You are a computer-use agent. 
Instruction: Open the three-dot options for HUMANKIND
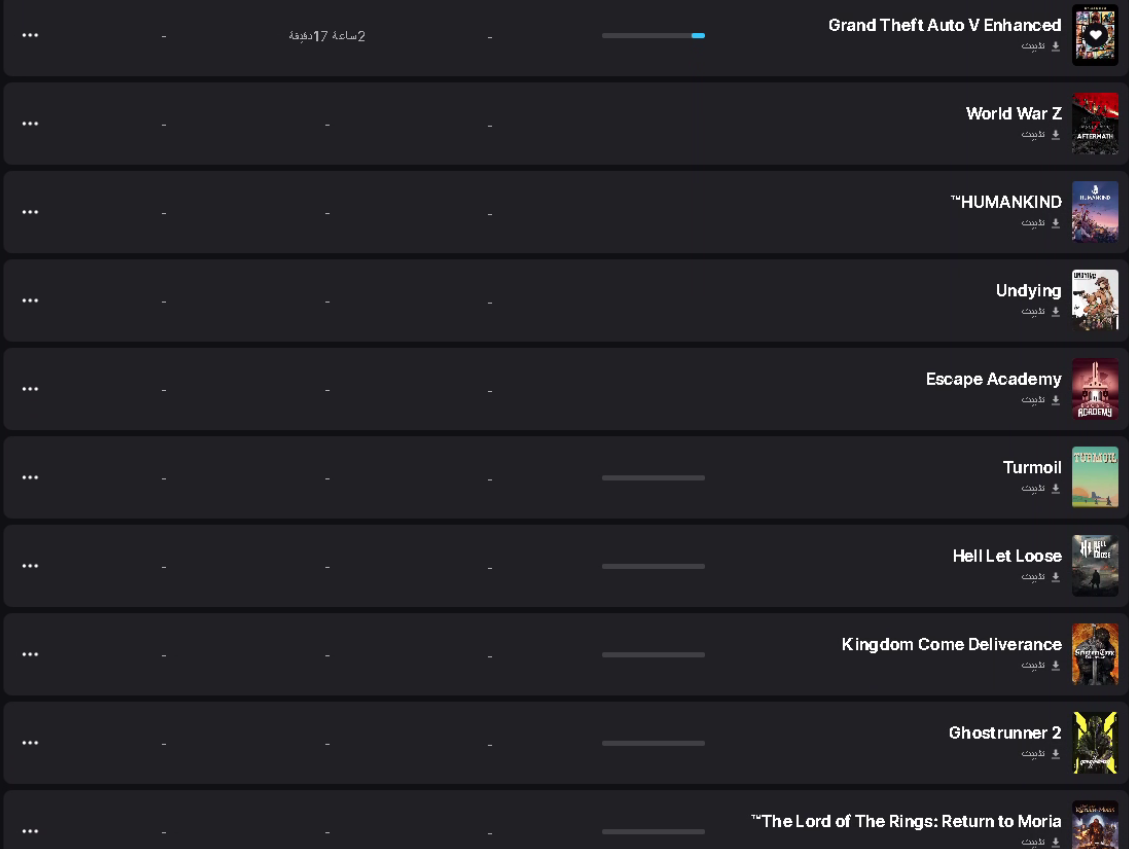pos(30,212)
